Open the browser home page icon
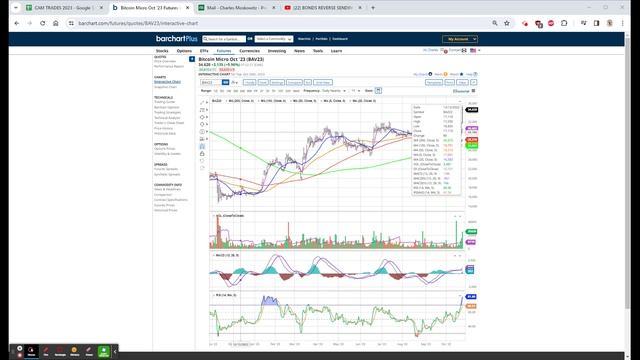 [56, 23]
